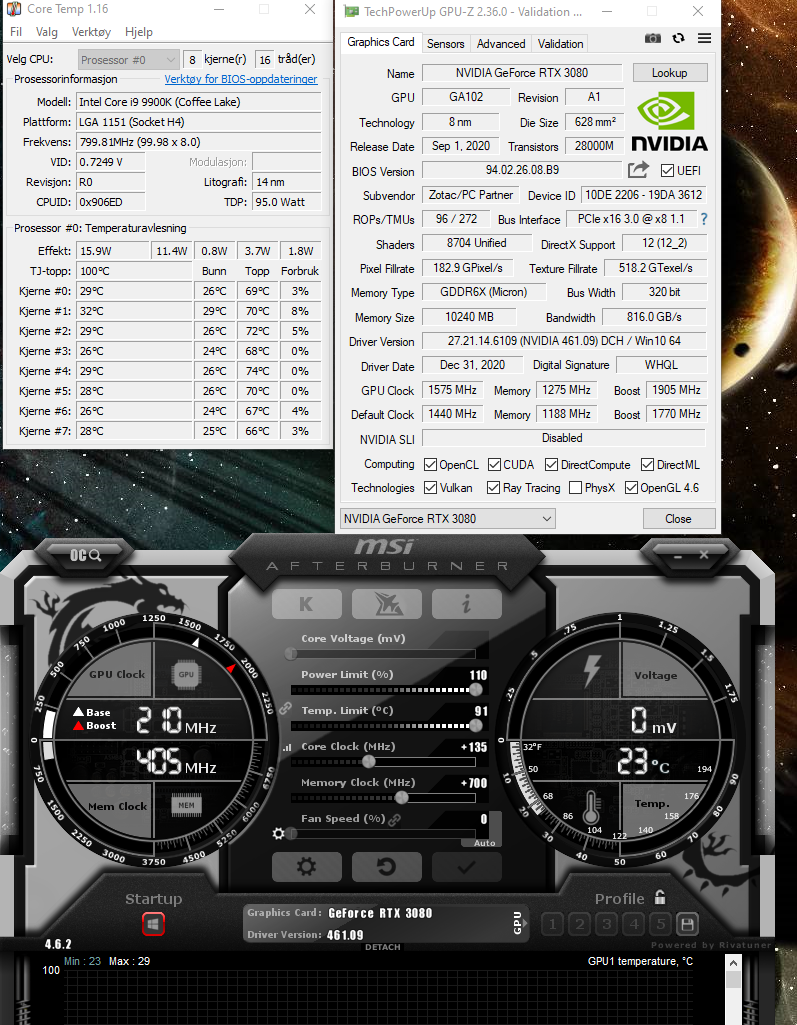
Task: Click Lookup button in GPU-Z
Action: click(x=670, y=73)
